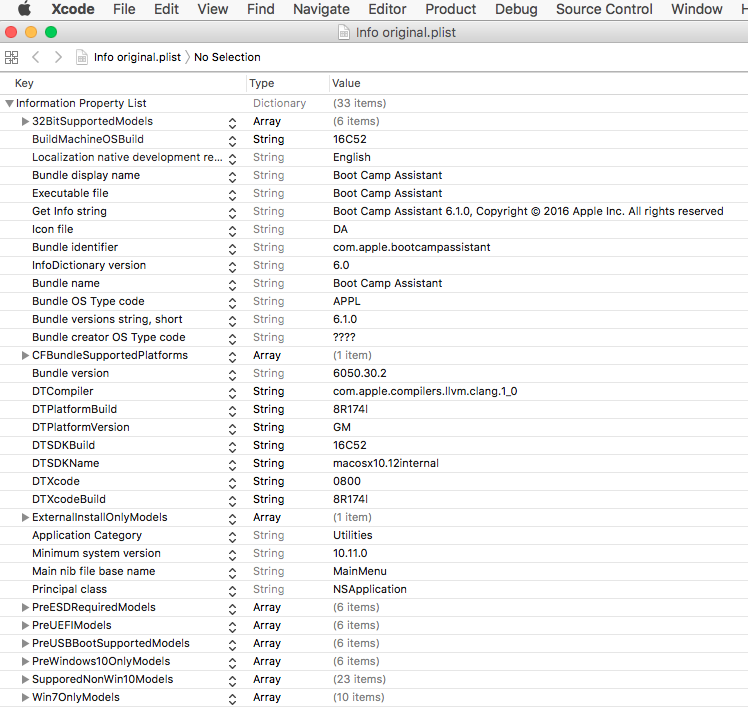748x711 pixels.
Task: Select the 'Main nib file base name' key
Action: (94, 571)
